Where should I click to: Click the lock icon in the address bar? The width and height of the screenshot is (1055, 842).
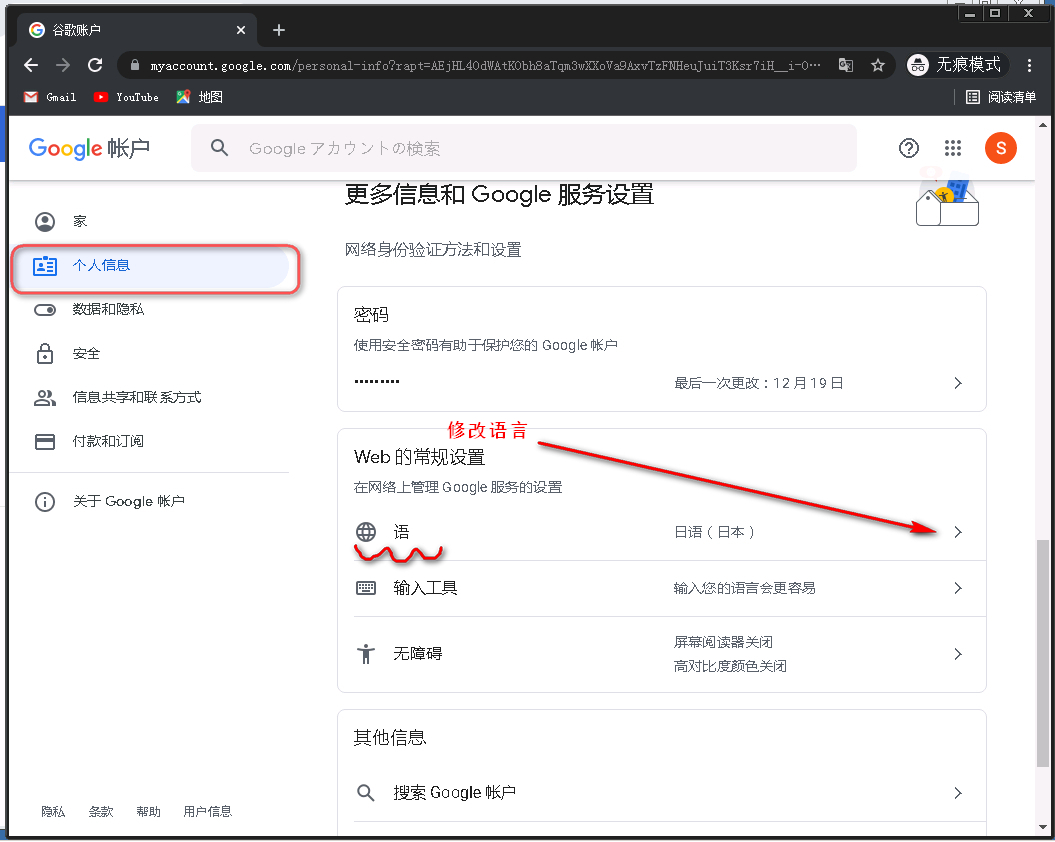[x=135, y=65]
